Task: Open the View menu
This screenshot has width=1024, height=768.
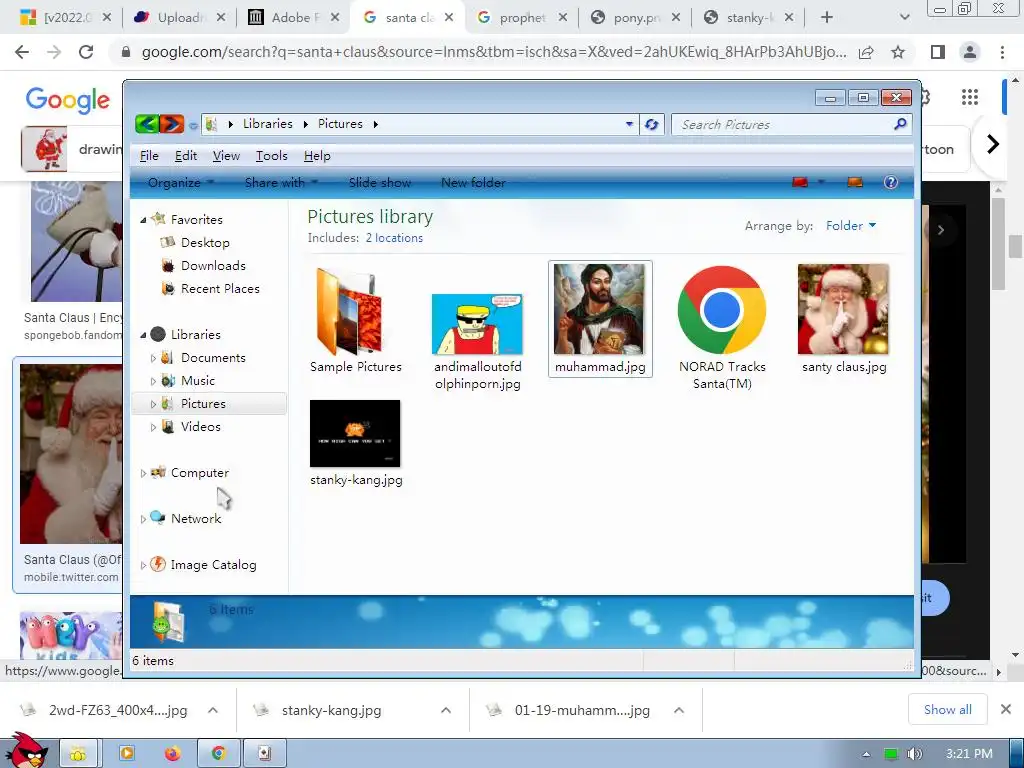Action: pos(226,155)
